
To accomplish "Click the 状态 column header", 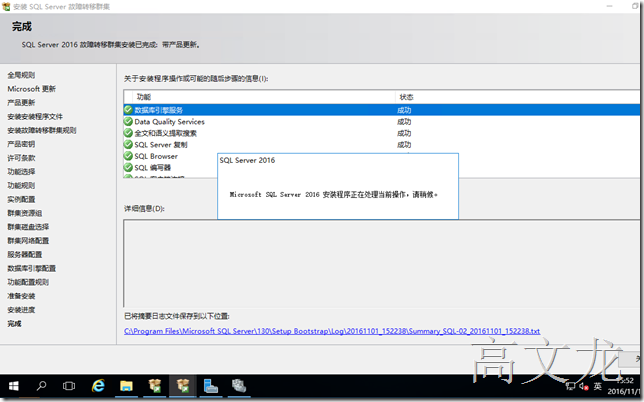I will tap(518, 97).
